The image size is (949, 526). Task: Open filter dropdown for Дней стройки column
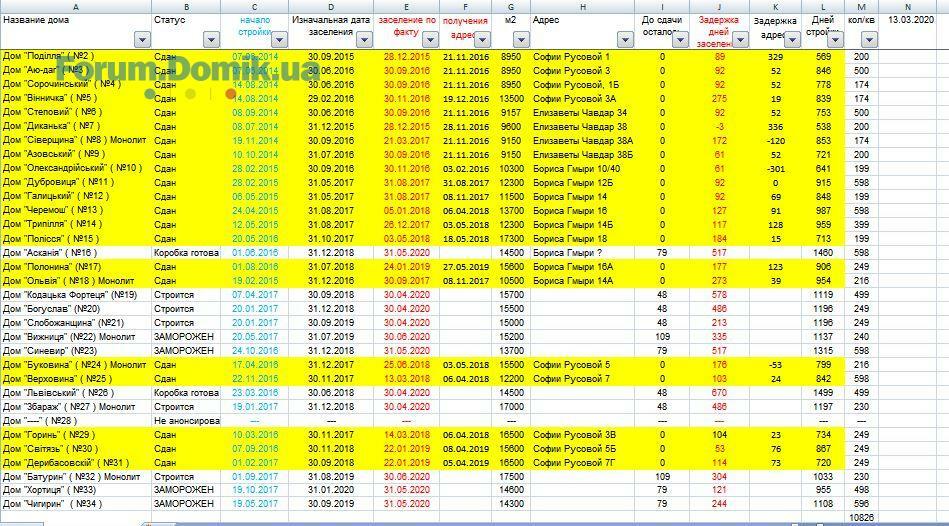point(835,40)
